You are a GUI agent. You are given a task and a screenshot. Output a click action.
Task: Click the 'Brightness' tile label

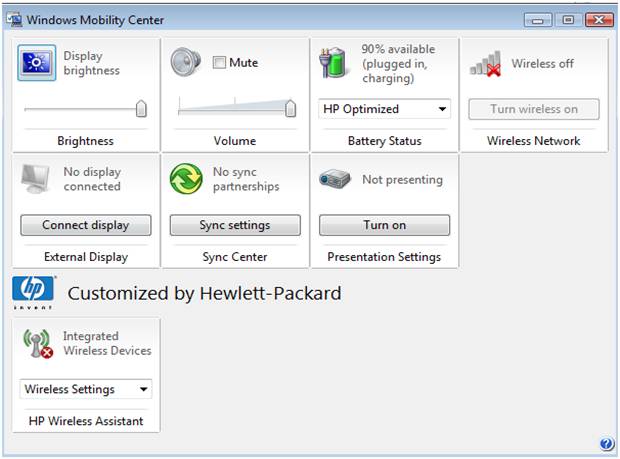click(85, 141)
